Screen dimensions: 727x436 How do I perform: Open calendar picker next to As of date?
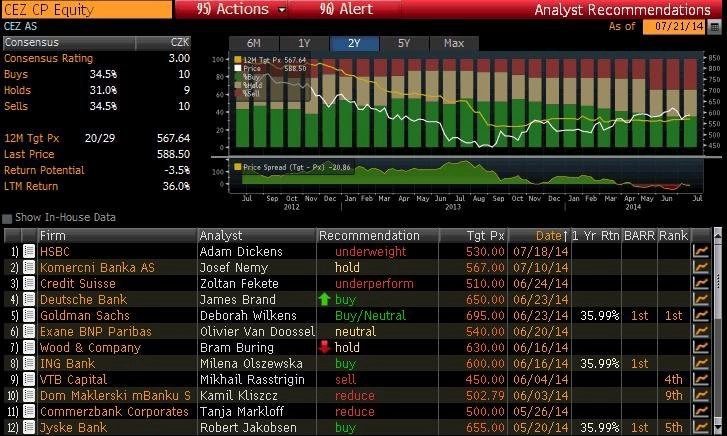click(715, 26)
